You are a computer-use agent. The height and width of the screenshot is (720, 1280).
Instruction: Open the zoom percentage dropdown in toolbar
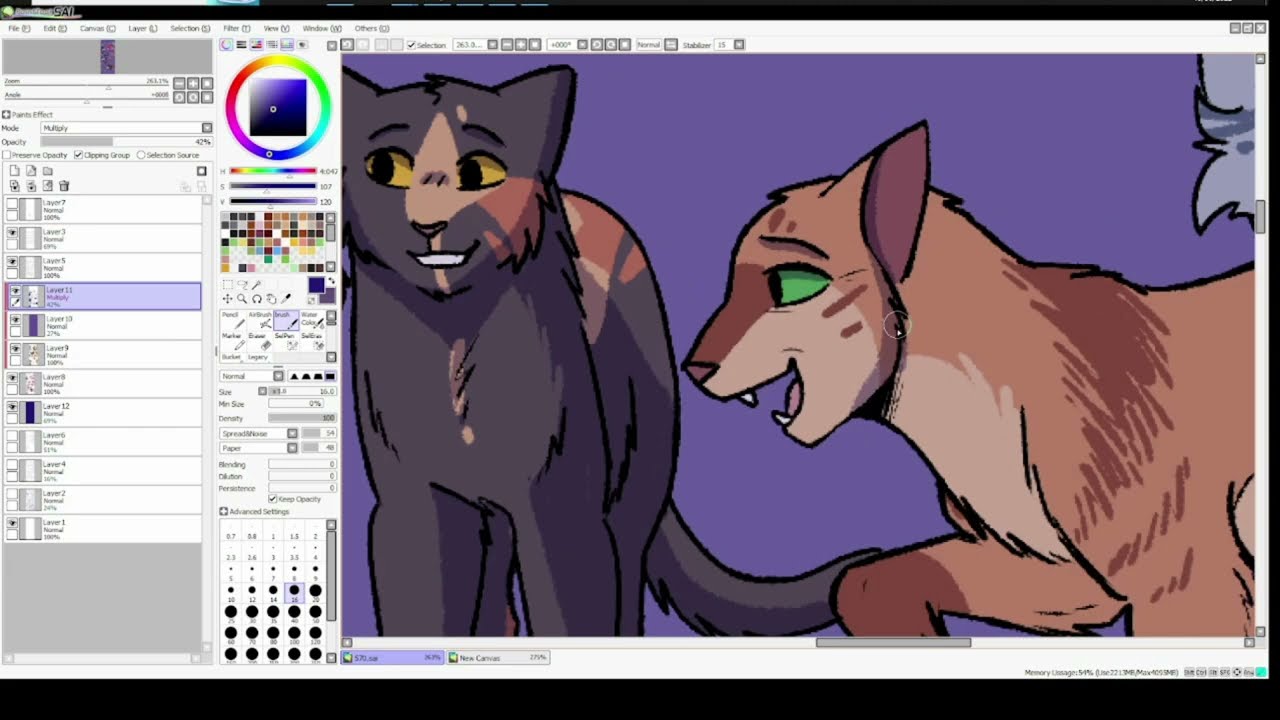tap(491, 45)
